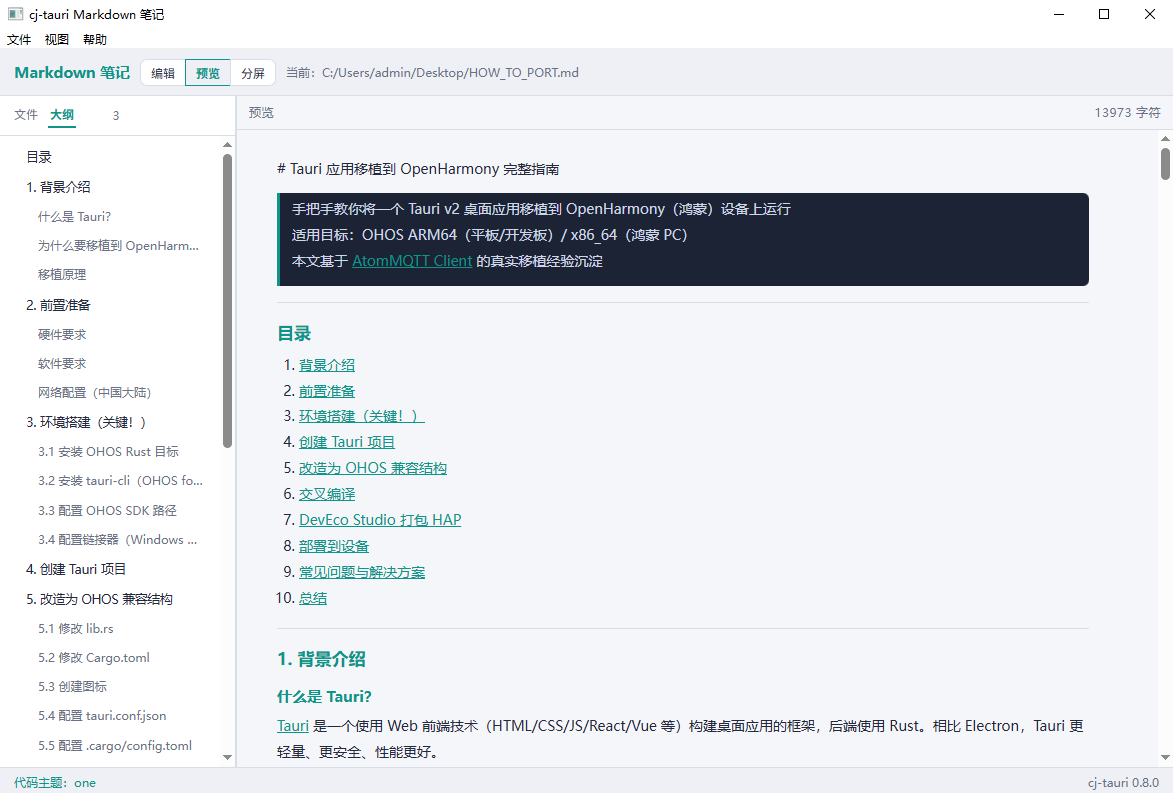Open the 视图 menu
1173x793 pixels.
pyautogui.click(x=57, y=40)
